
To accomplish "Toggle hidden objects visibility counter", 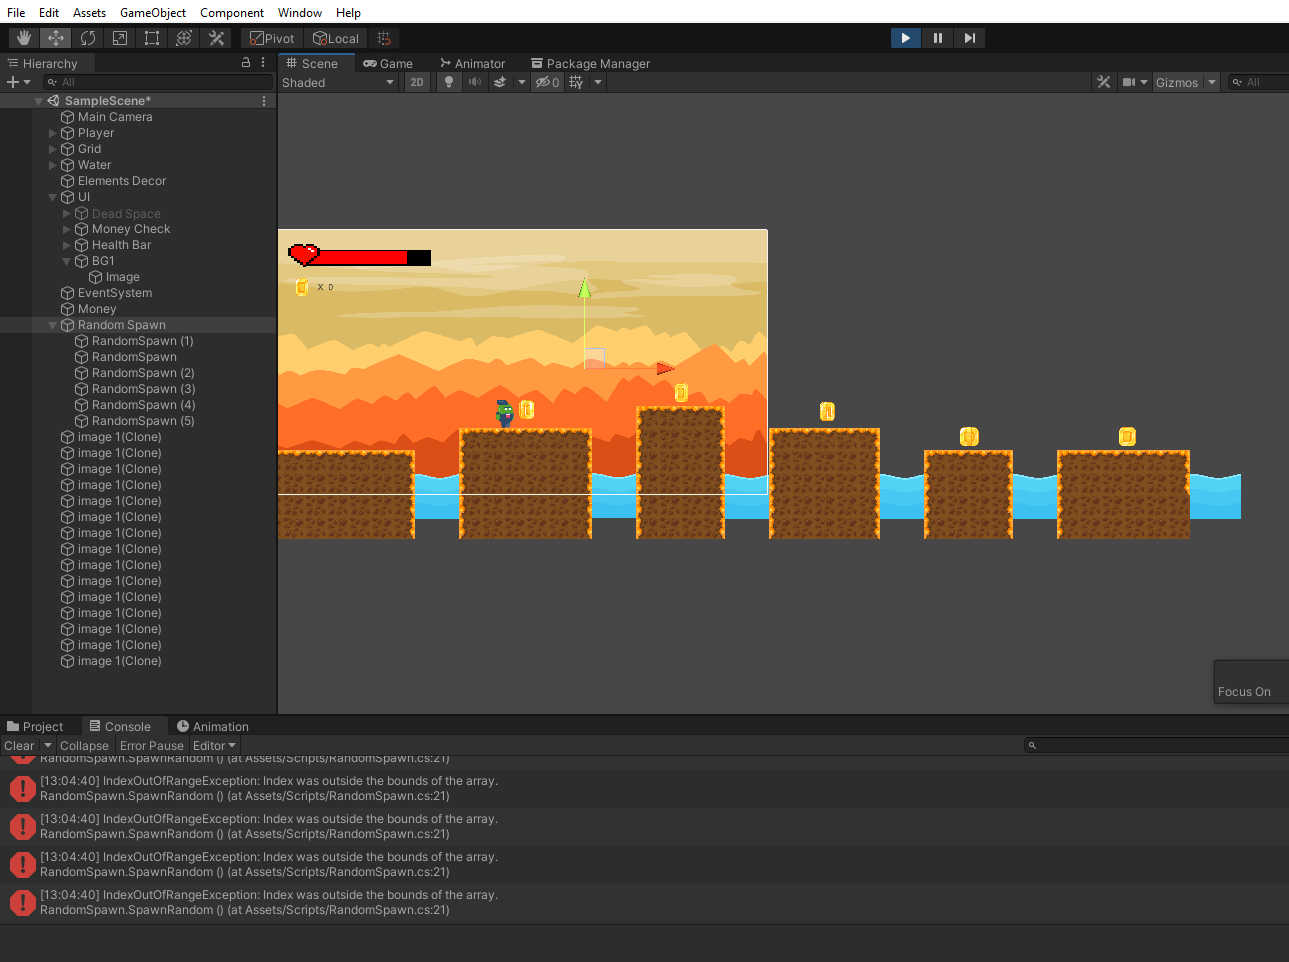I will point(547,82).
